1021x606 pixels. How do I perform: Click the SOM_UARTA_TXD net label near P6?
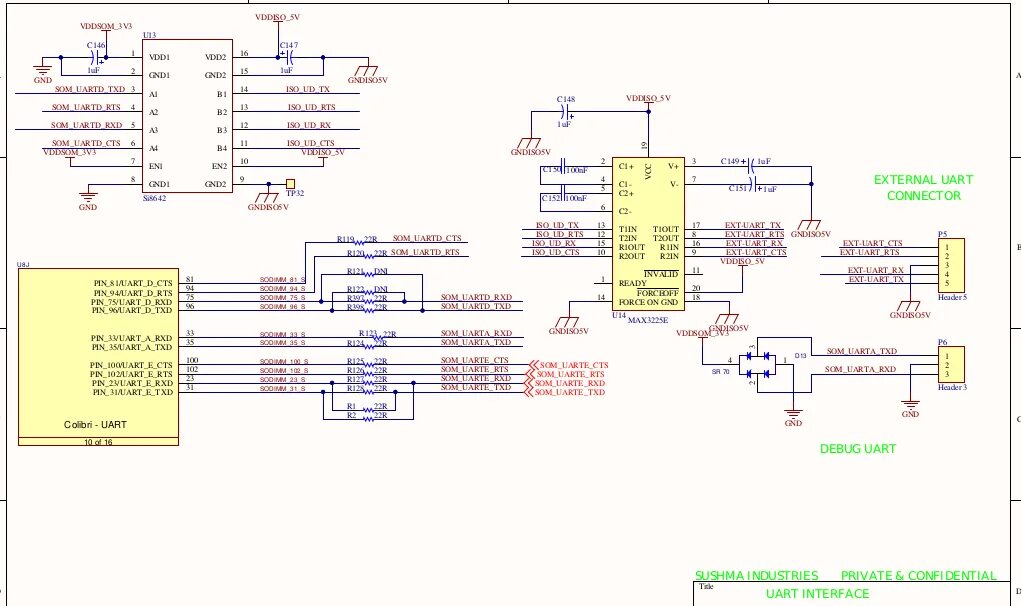point(861,351)
